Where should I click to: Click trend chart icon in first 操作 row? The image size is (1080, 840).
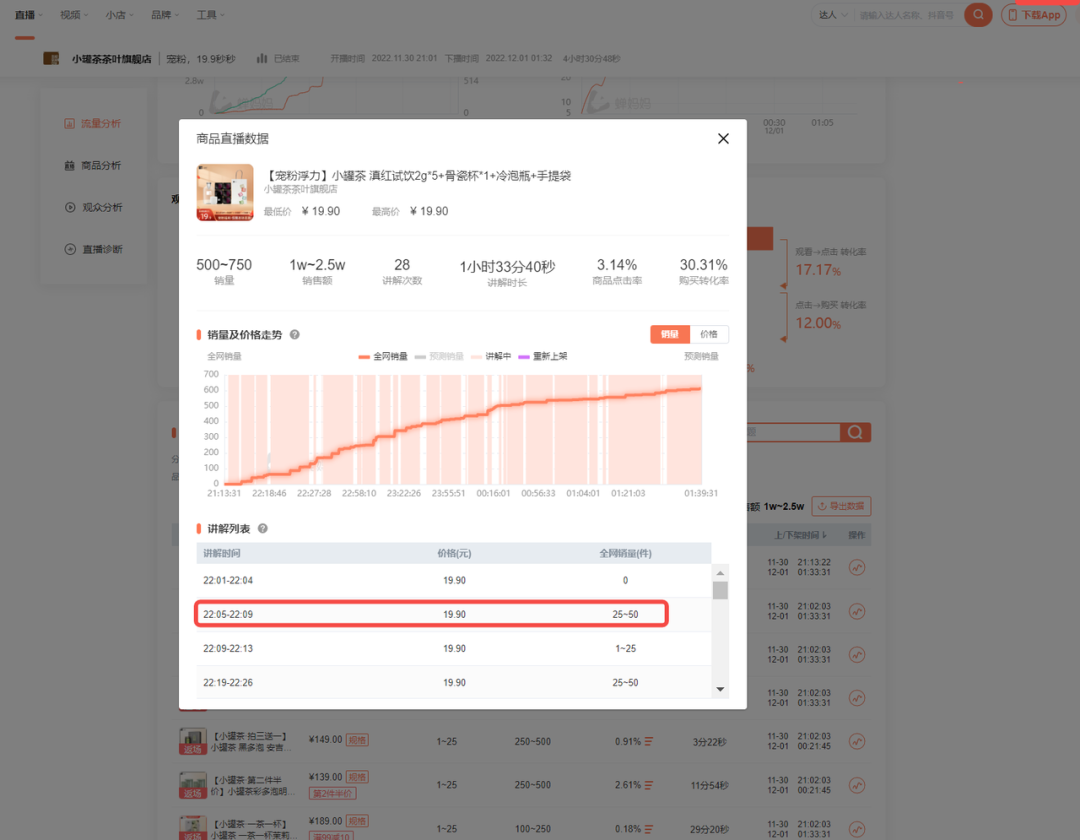click(856, 567)
